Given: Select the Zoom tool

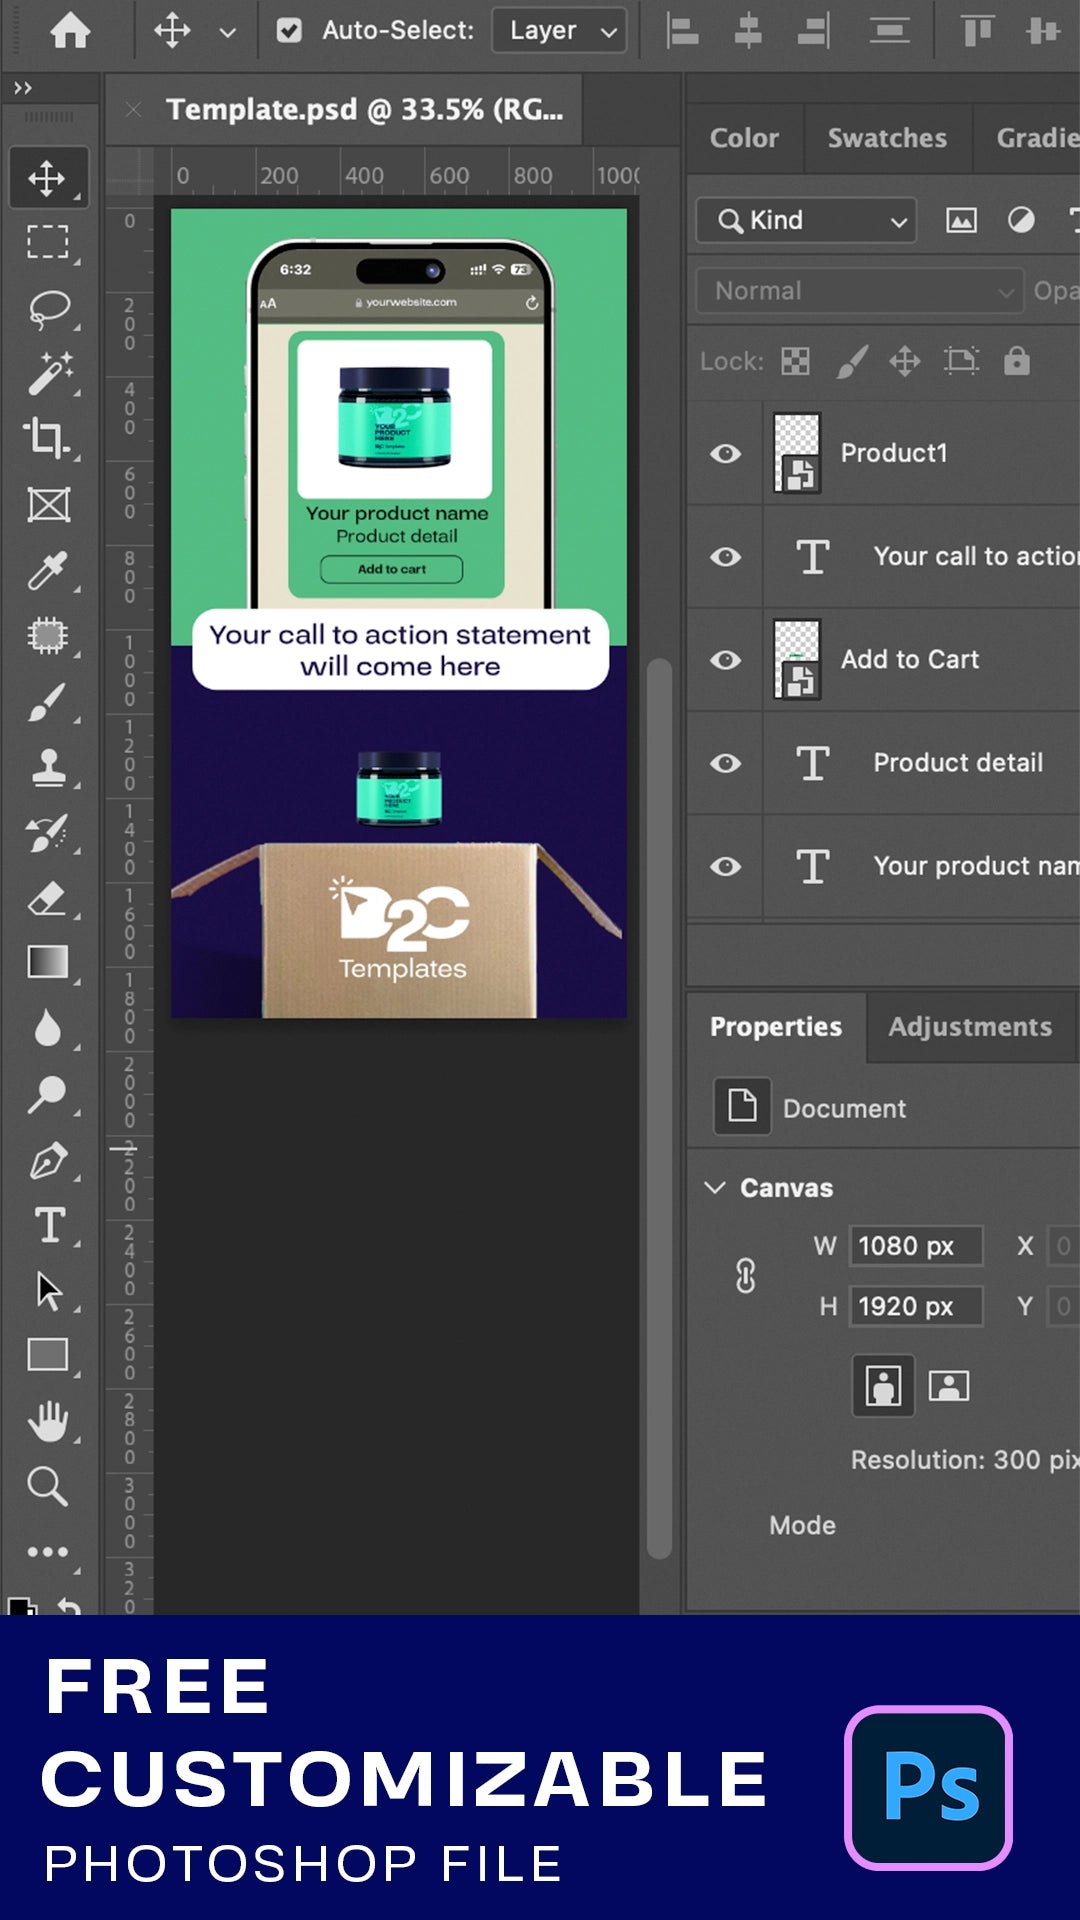Looking at the screenshot, I should pyautogui.click(x=48, y=1486).
